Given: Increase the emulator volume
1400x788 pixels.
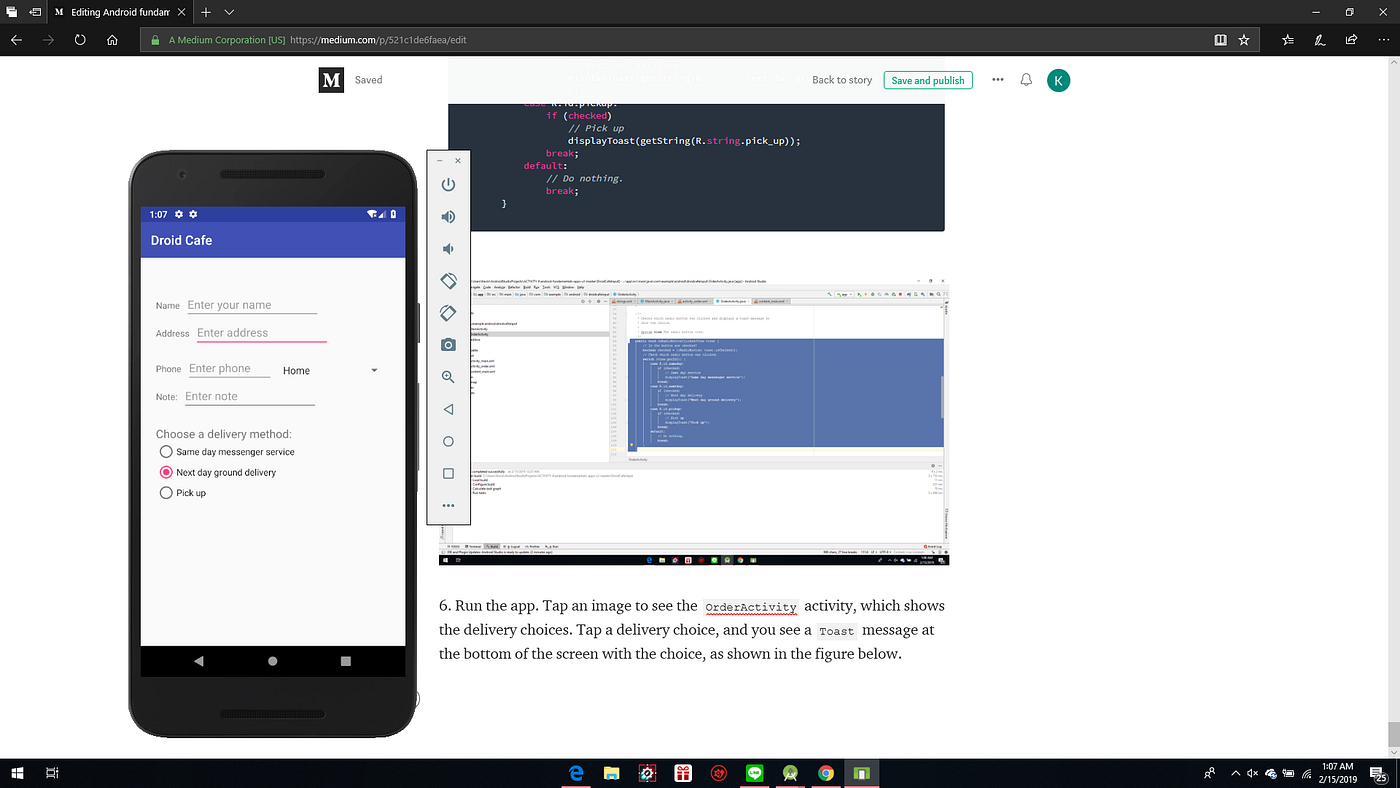Looking at the screenshot, I should [448, 216].
